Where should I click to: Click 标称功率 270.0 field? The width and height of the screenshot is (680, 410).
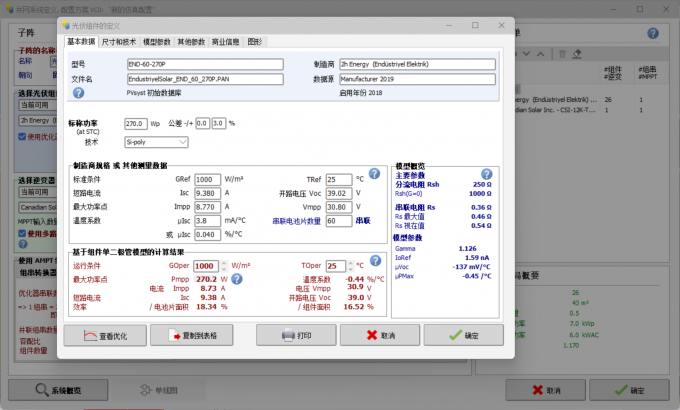136,124
